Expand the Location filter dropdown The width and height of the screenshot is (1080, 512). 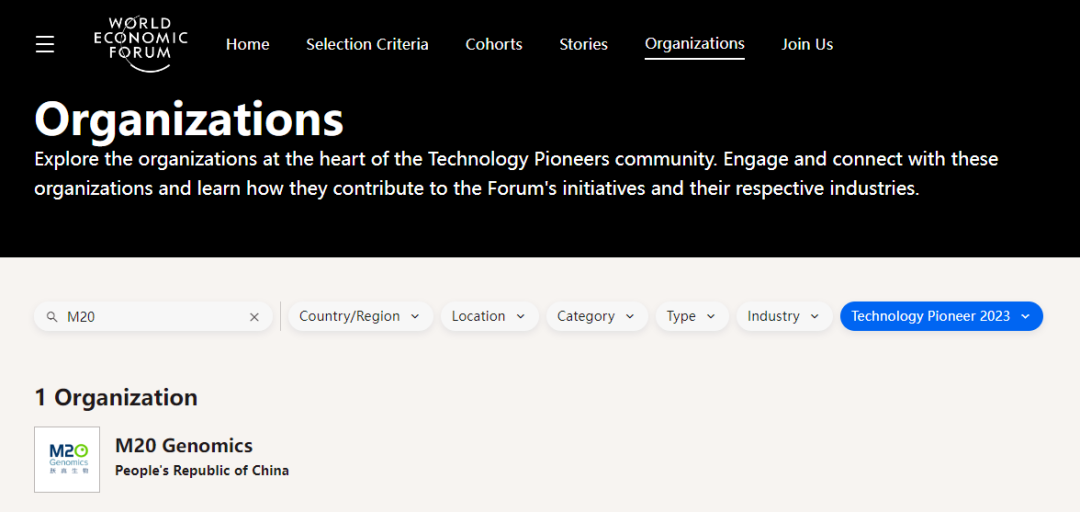[x=489, y=316]
